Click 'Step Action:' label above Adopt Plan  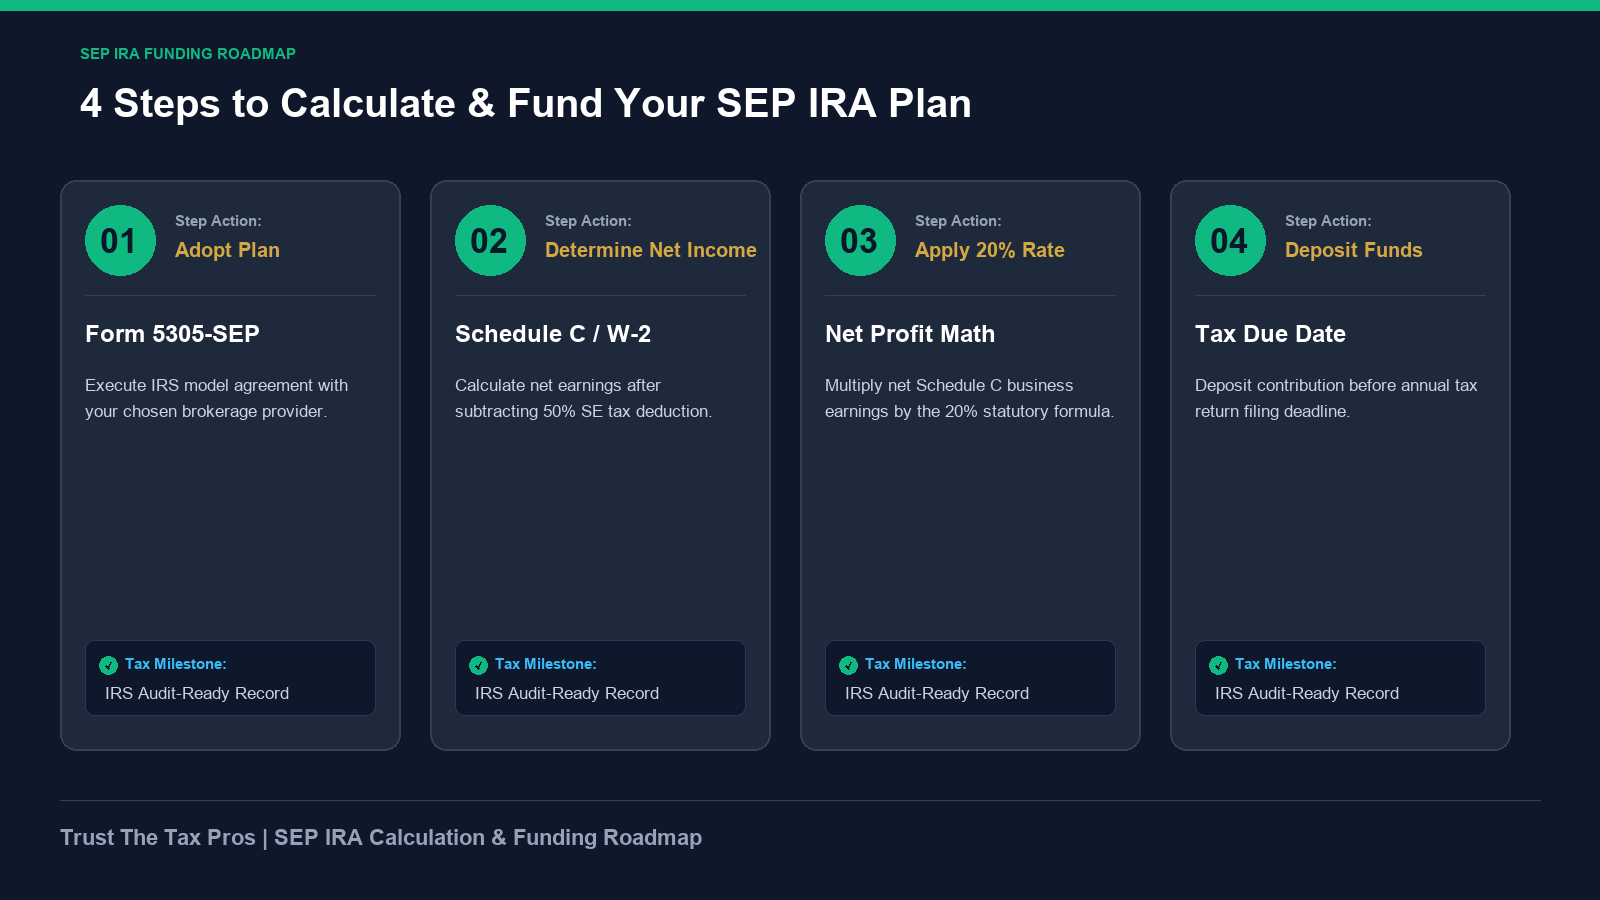point(218,221)
